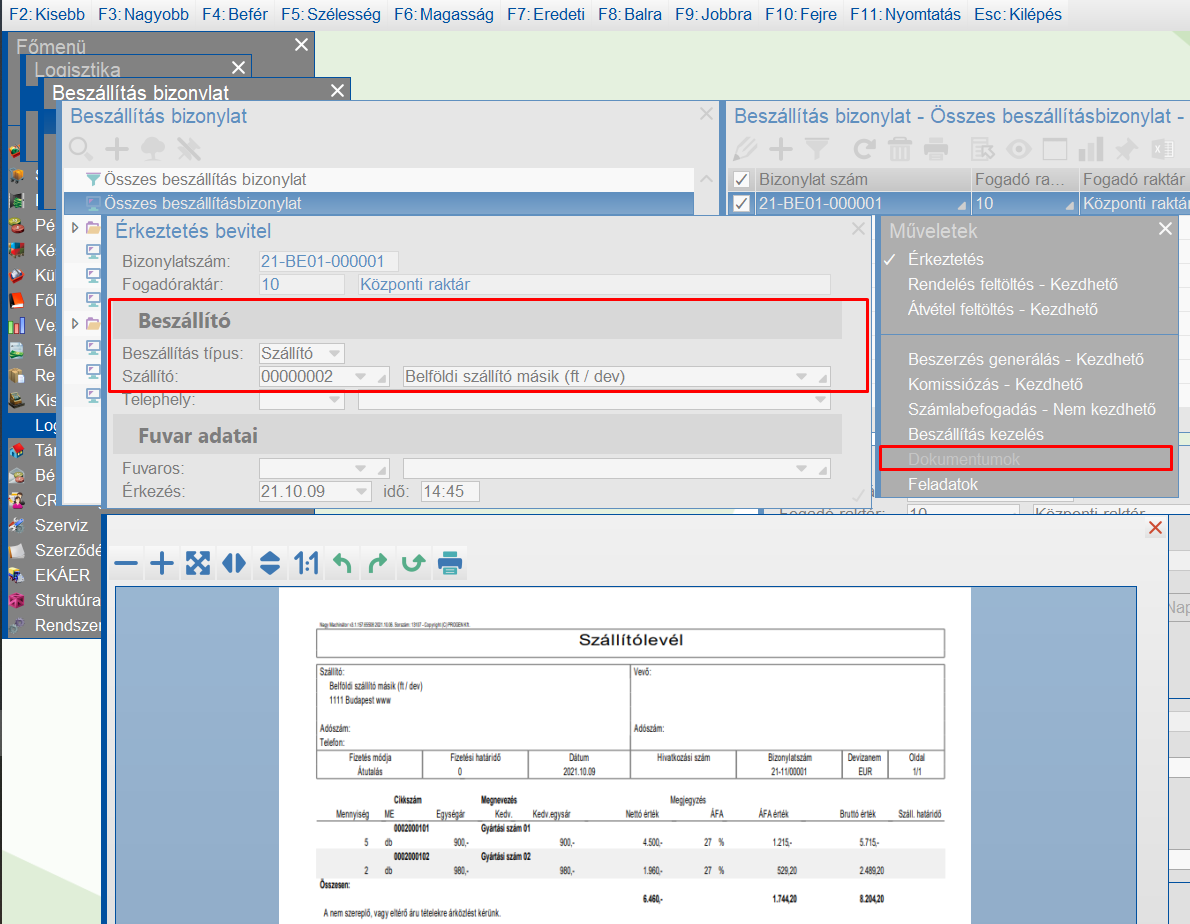
Task: Choose Komissiózás - Kezdhető menu entry
Action: tap(995, 384)
